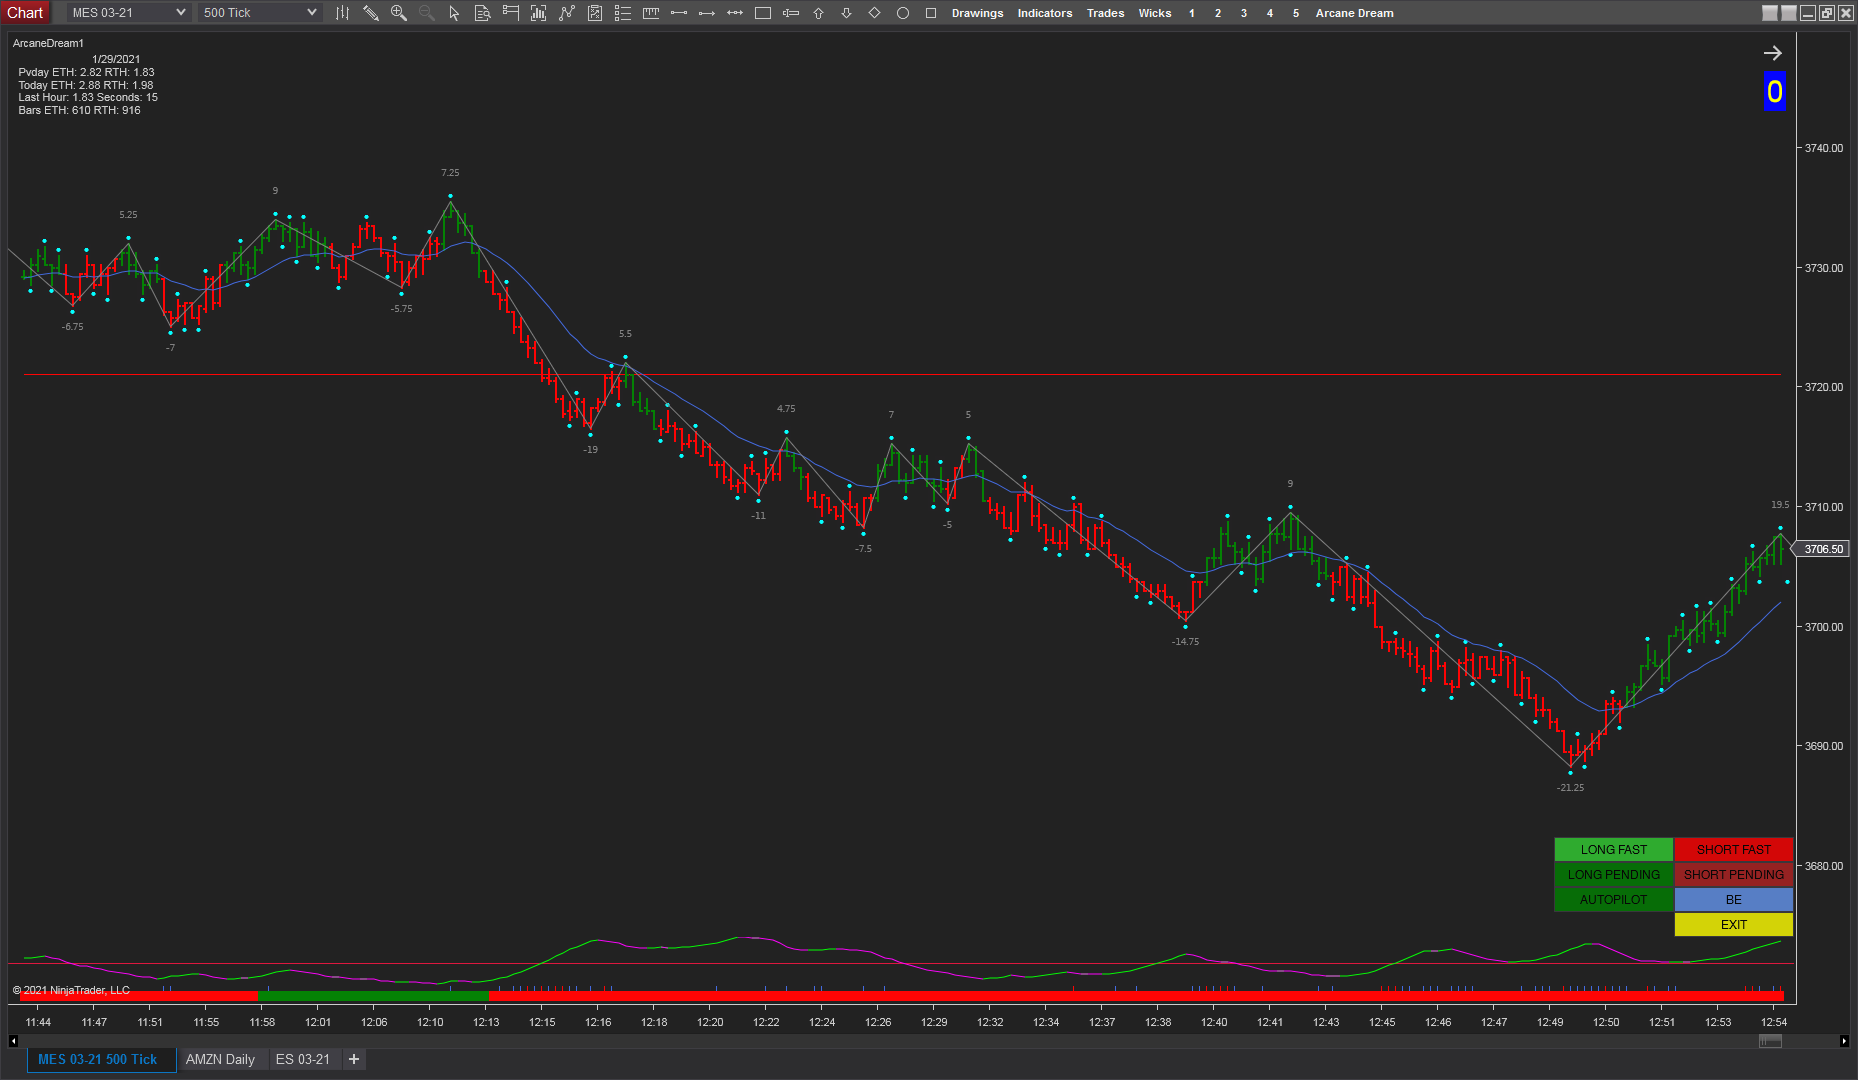Viewport: 1858px width, 1080px height.
Task: Open the chart trader icon
Action: (x=510, y=13)
